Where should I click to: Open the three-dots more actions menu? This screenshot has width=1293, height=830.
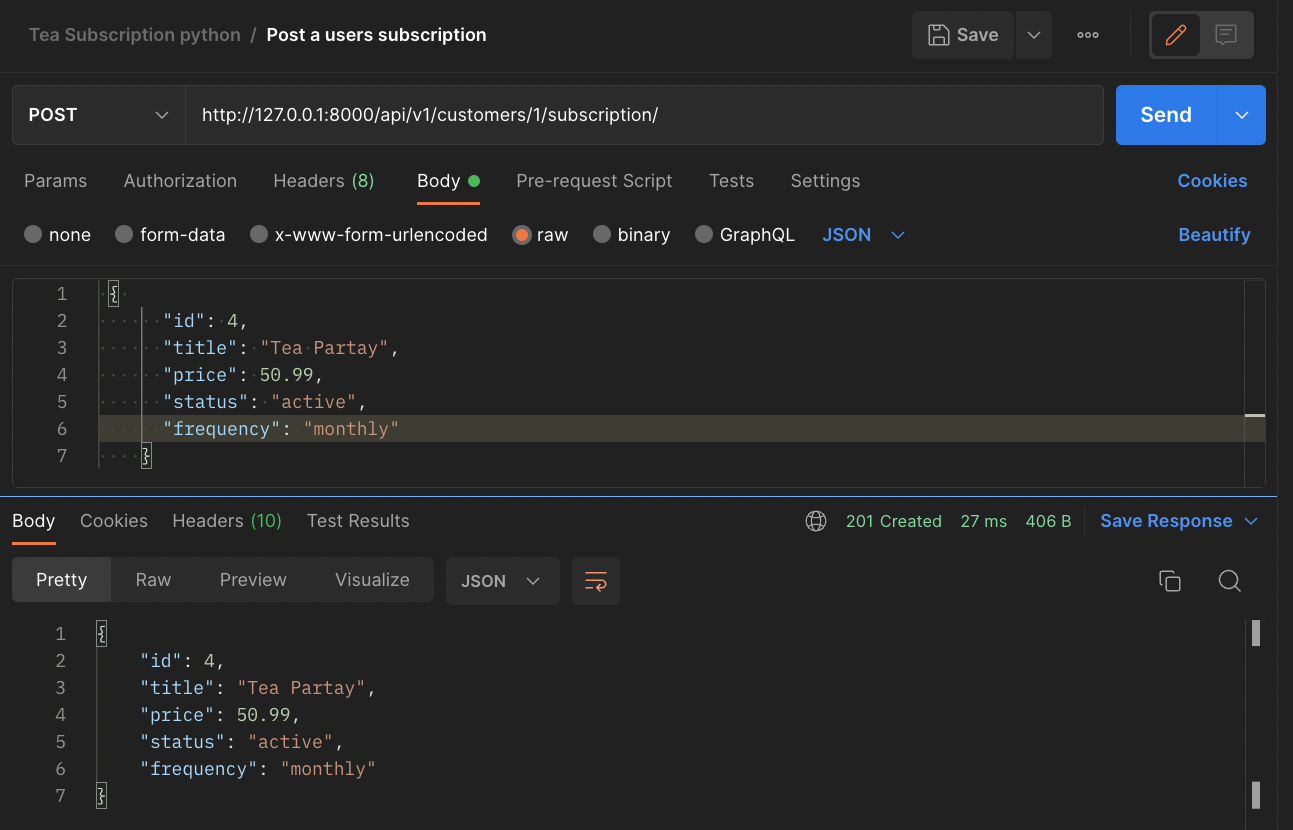(1088, 35)
